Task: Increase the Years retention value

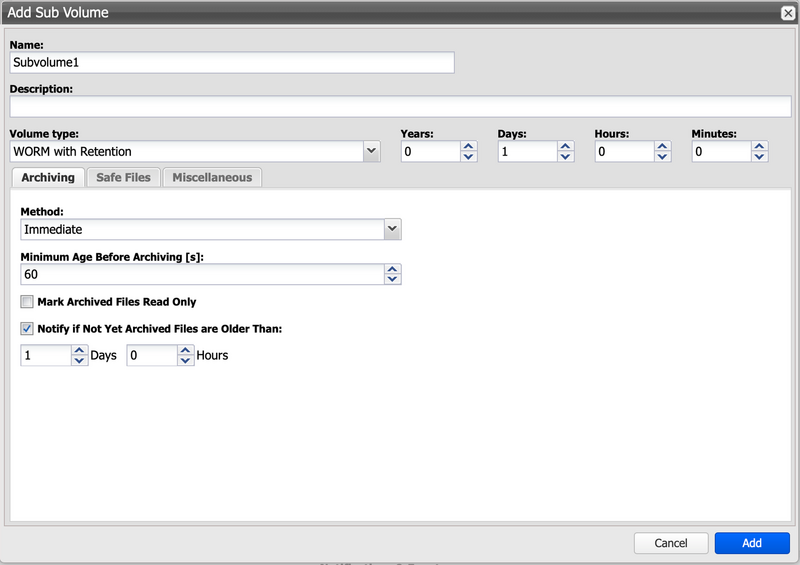Action: (x=469, y=147)
